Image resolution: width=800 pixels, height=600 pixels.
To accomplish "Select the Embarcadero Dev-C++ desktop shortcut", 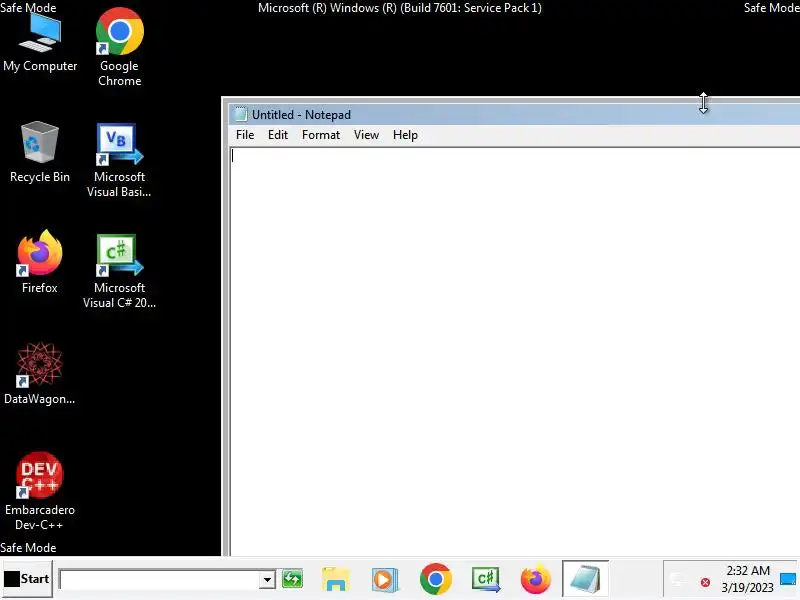I will click(x=40, y=491).
